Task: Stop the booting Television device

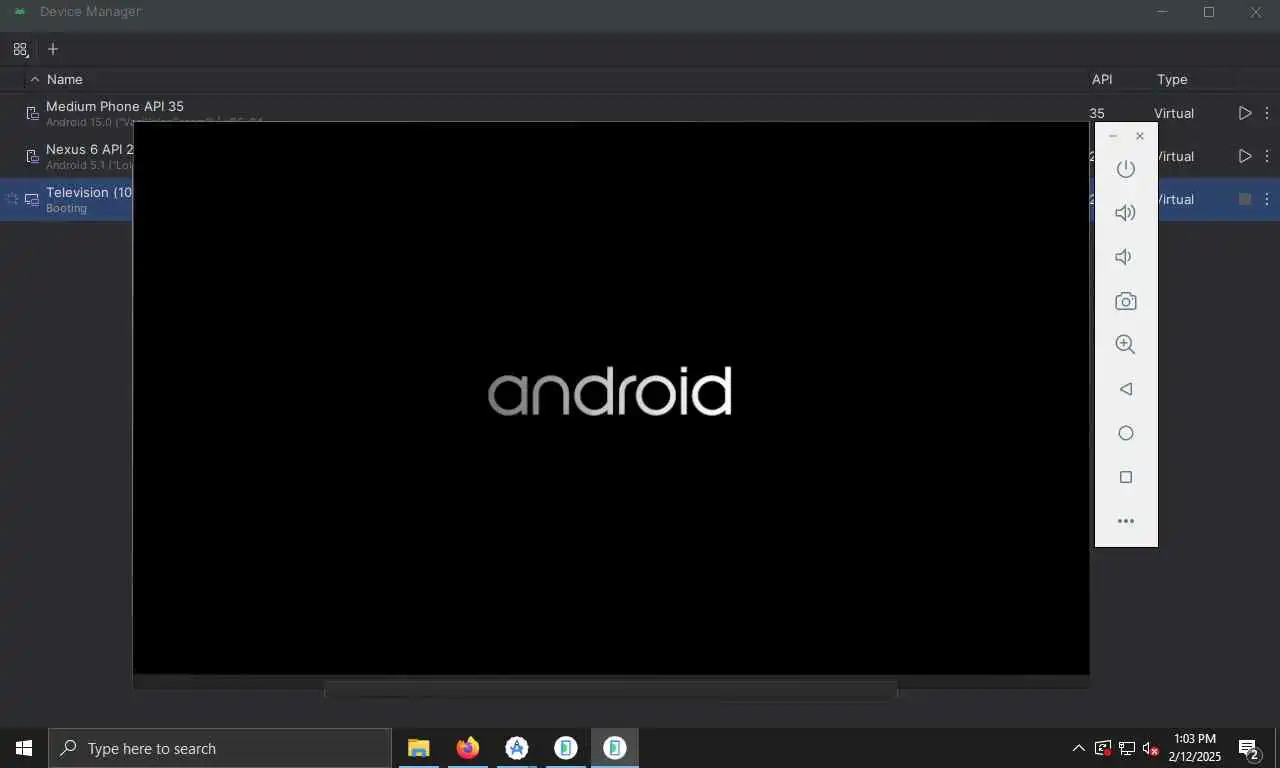Action: (x=1245, y=199)
